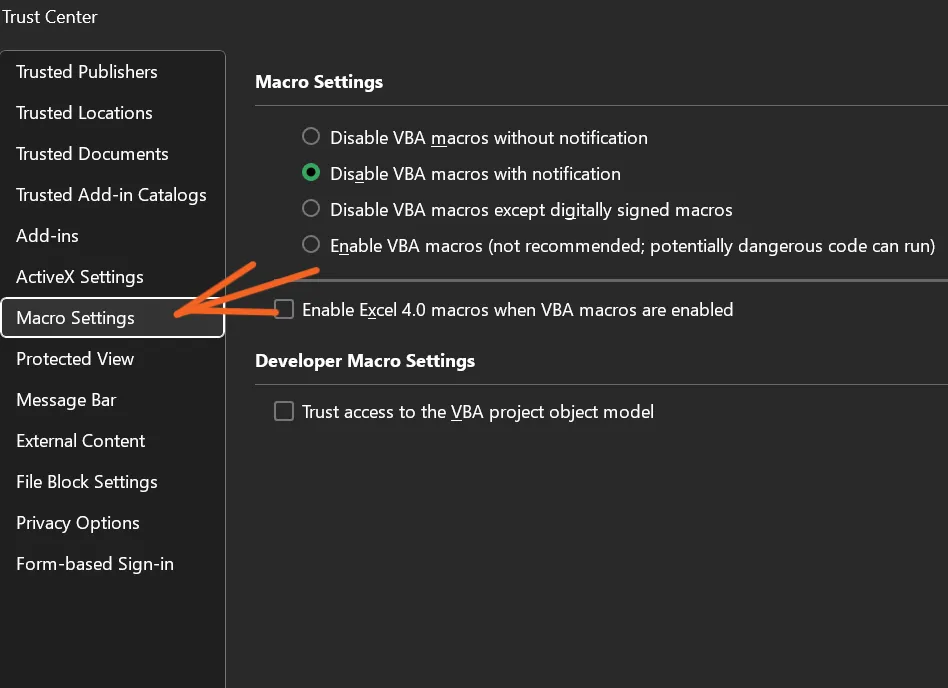Viewport: 948px width, 688px height.
Task: Open the Message Bar settings page
Action: coord(66,400)
